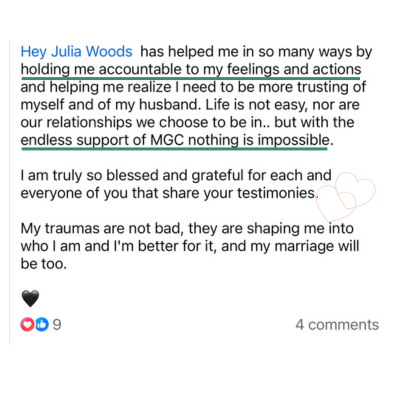The width and height of the screenshot is (400, 400).
Task: Click the blue Like thumbs-up reaction icon
Action: pyautogui.click(x=42, y=324)
